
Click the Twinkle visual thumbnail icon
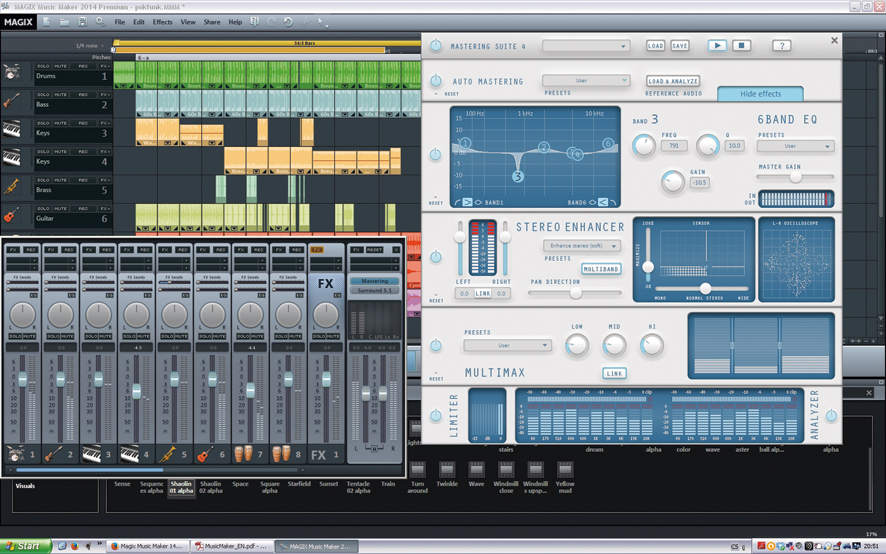(x=447, y=469)
